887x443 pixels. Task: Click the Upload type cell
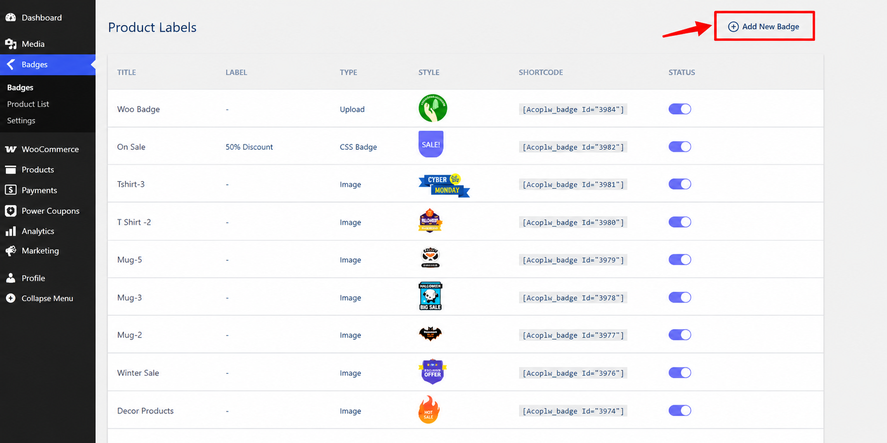352,109
